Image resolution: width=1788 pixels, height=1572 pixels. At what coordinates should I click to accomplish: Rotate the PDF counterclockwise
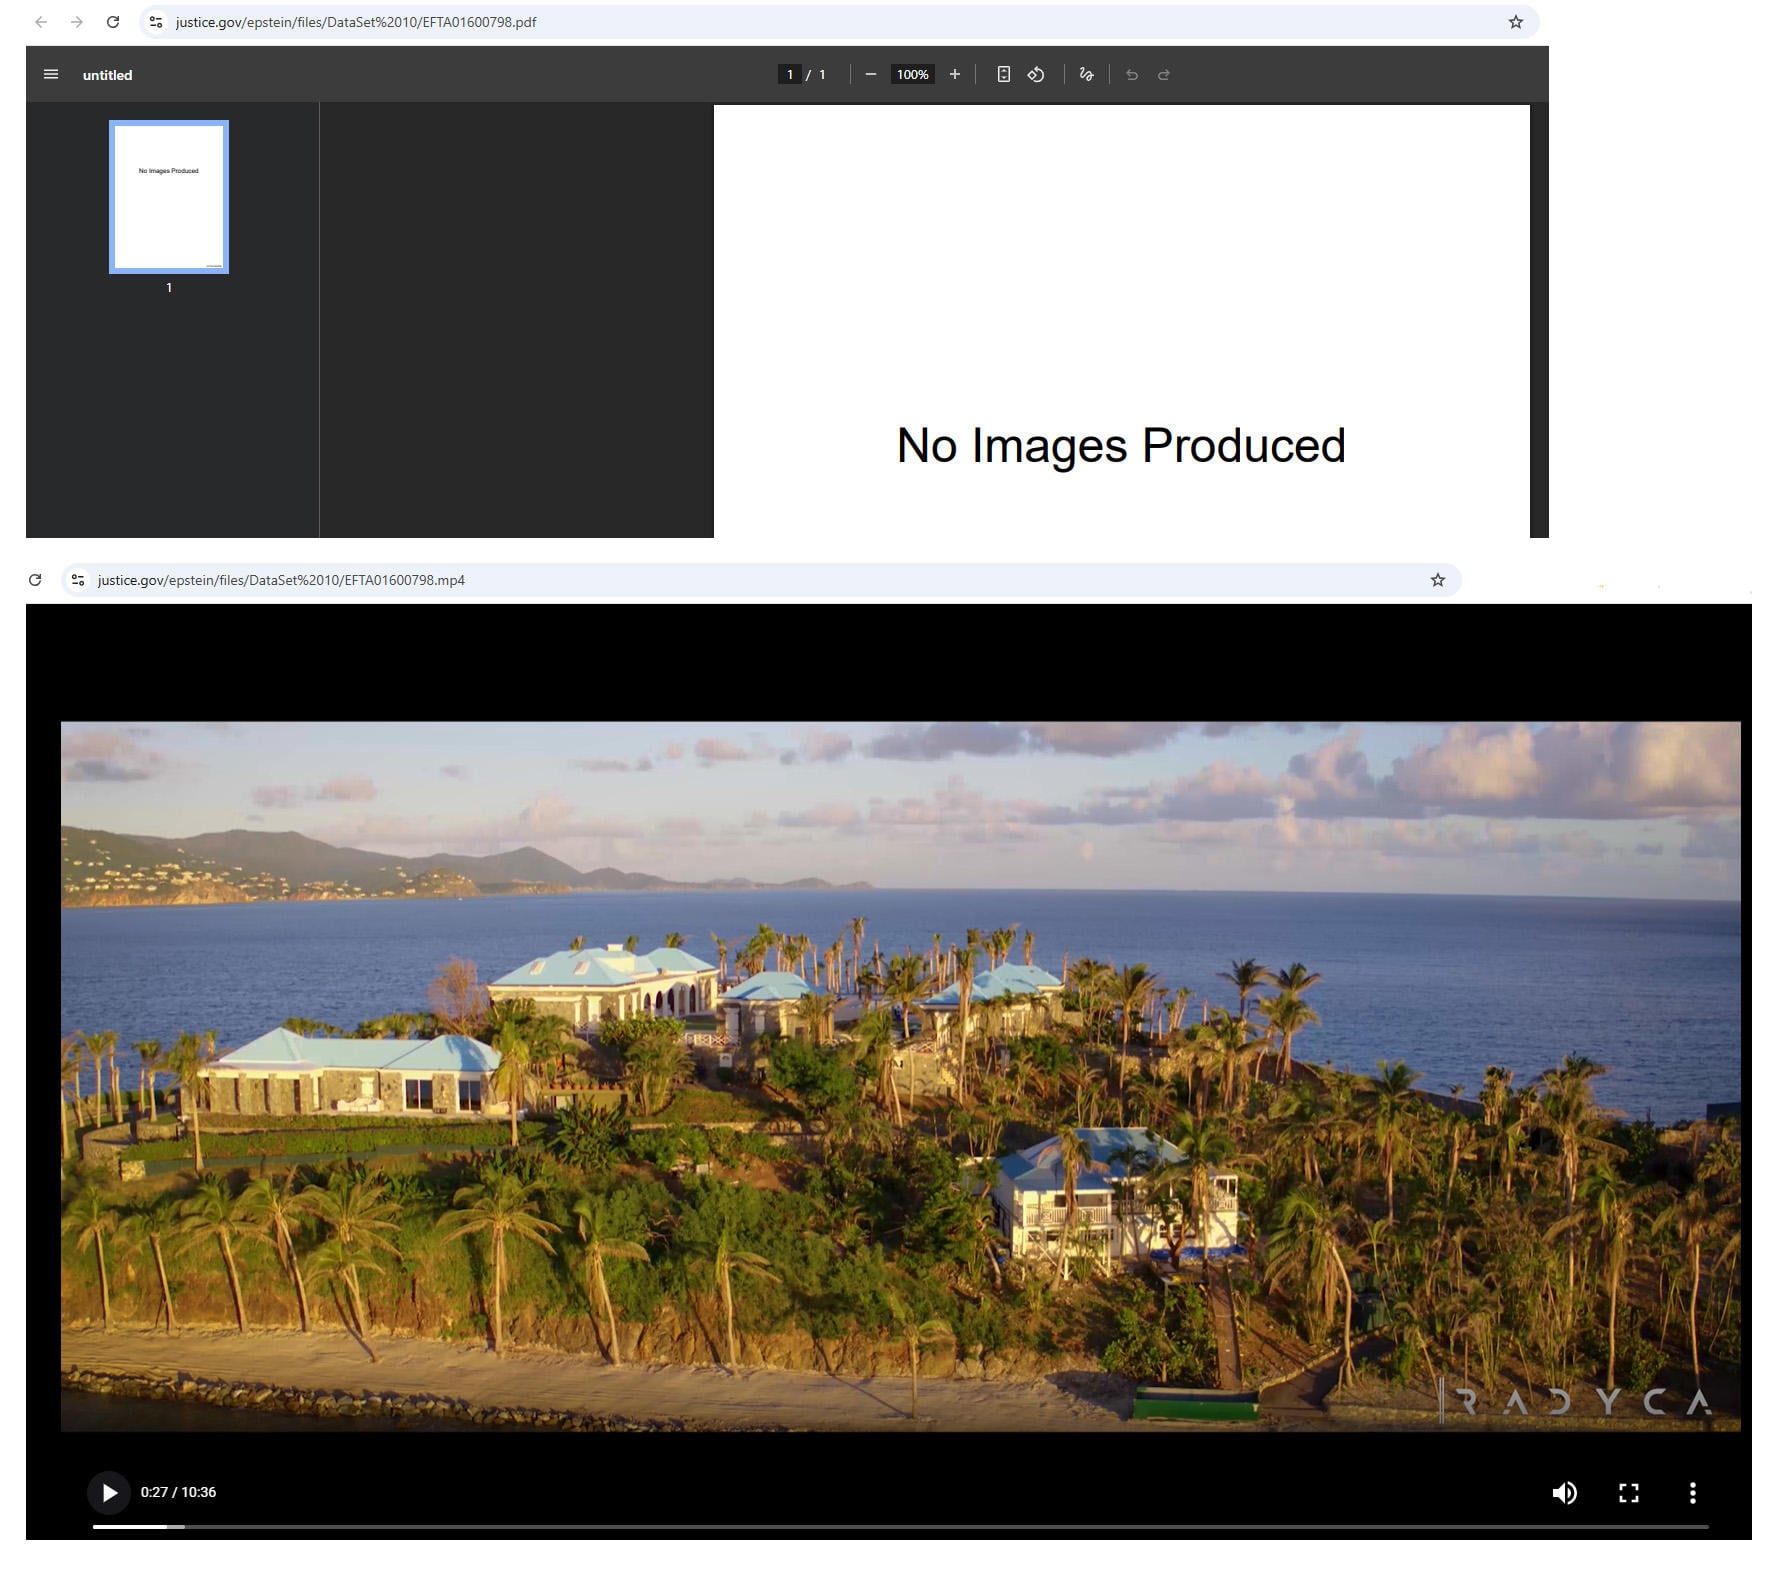pyautogui.click(x=1036, y=75)
